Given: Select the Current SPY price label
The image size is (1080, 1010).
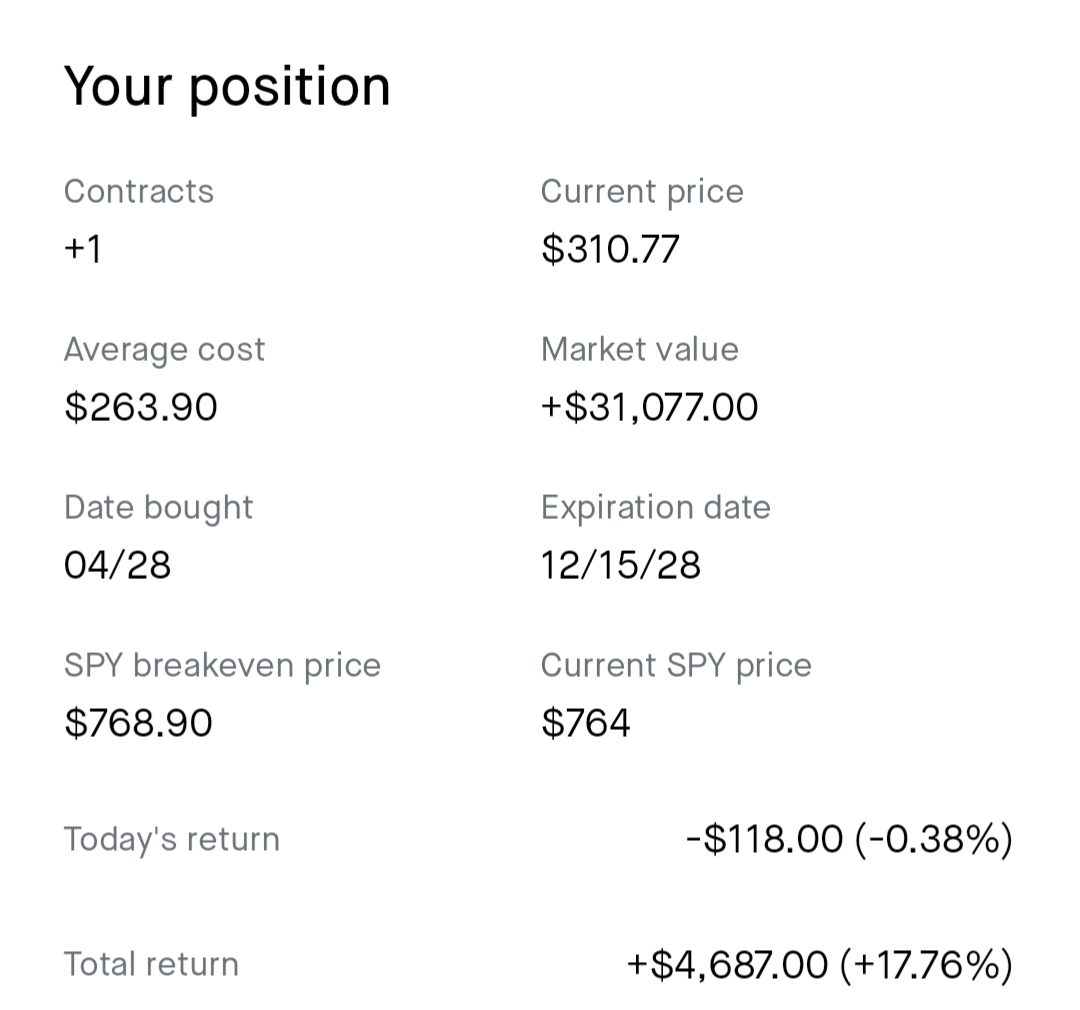Looking at the screenshot, I should (x=676, y=666).
